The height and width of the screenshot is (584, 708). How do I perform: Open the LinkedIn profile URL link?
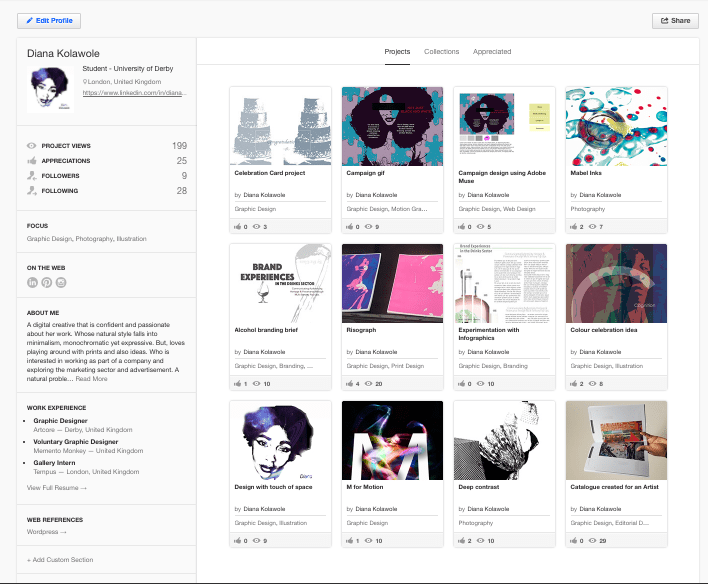[134, 92]
